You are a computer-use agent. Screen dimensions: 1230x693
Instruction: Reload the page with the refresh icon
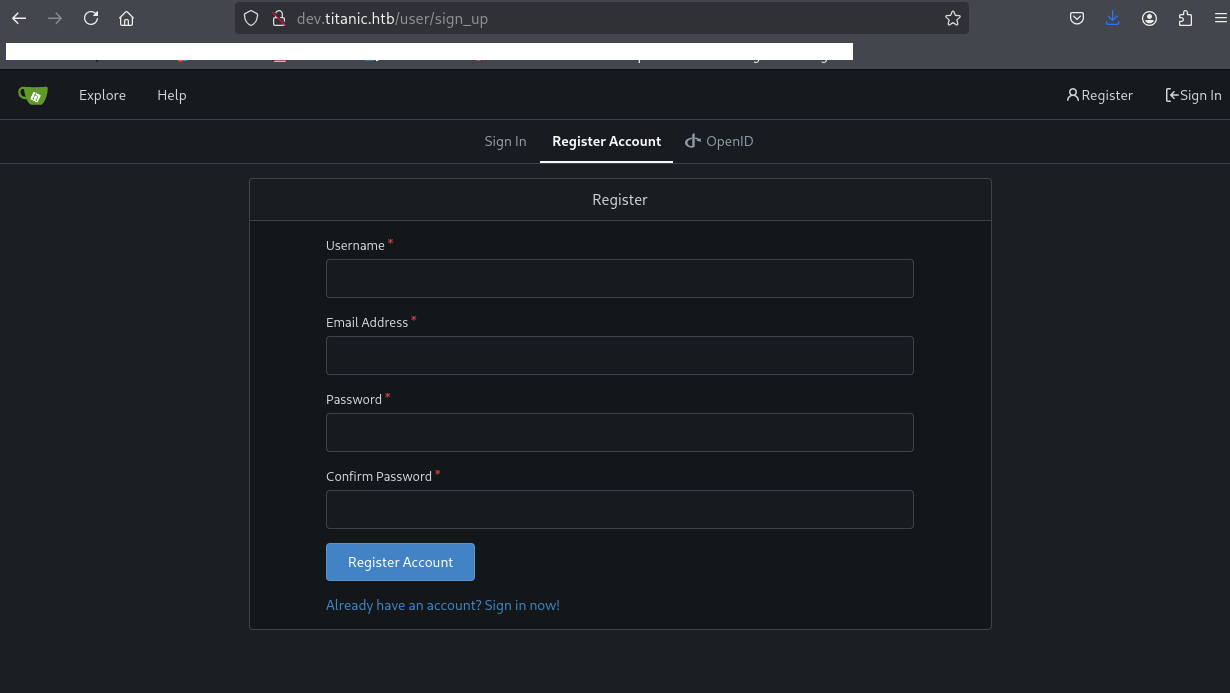[91, 18]
